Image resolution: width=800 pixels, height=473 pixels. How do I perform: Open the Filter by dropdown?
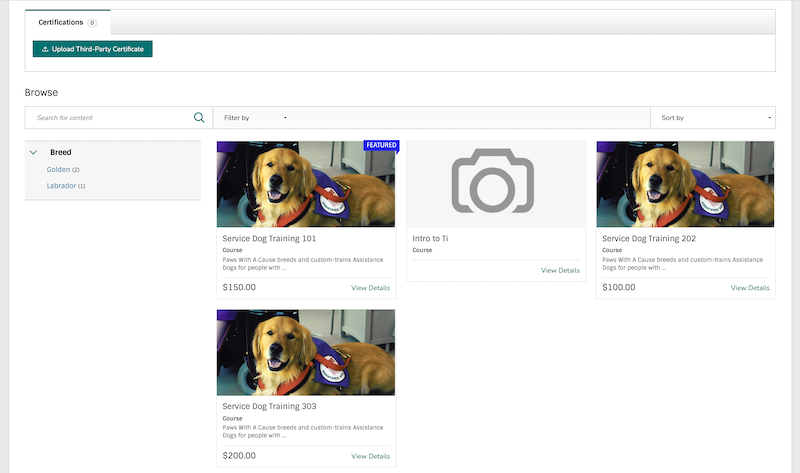pos(255,118)
